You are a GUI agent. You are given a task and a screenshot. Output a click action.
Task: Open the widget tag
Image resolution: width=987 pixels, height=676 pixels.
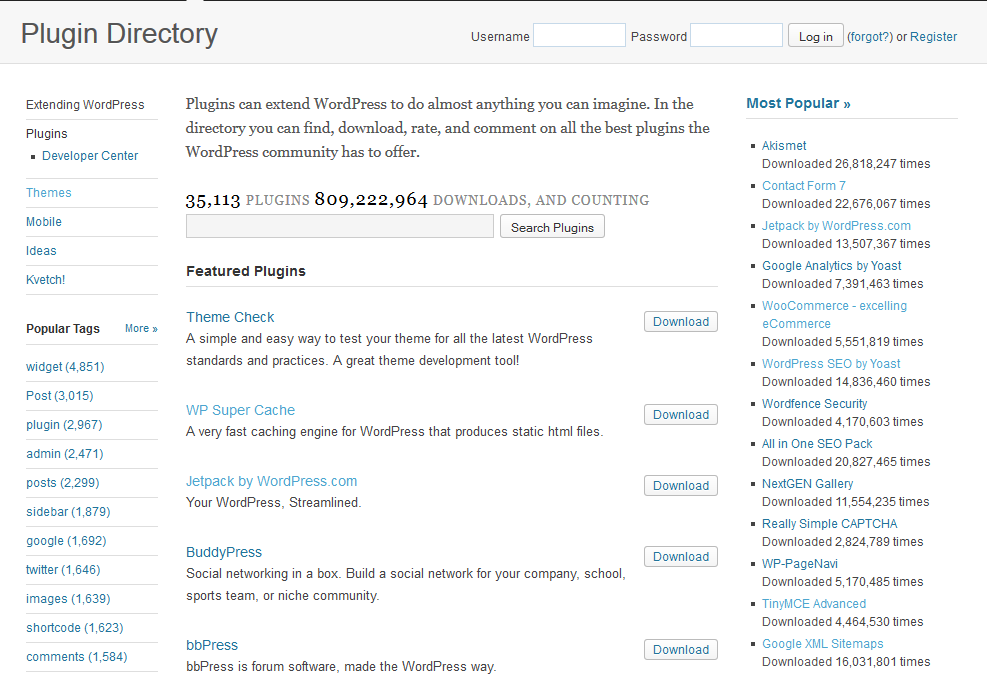pyautogui.click(x=65, y=366)
